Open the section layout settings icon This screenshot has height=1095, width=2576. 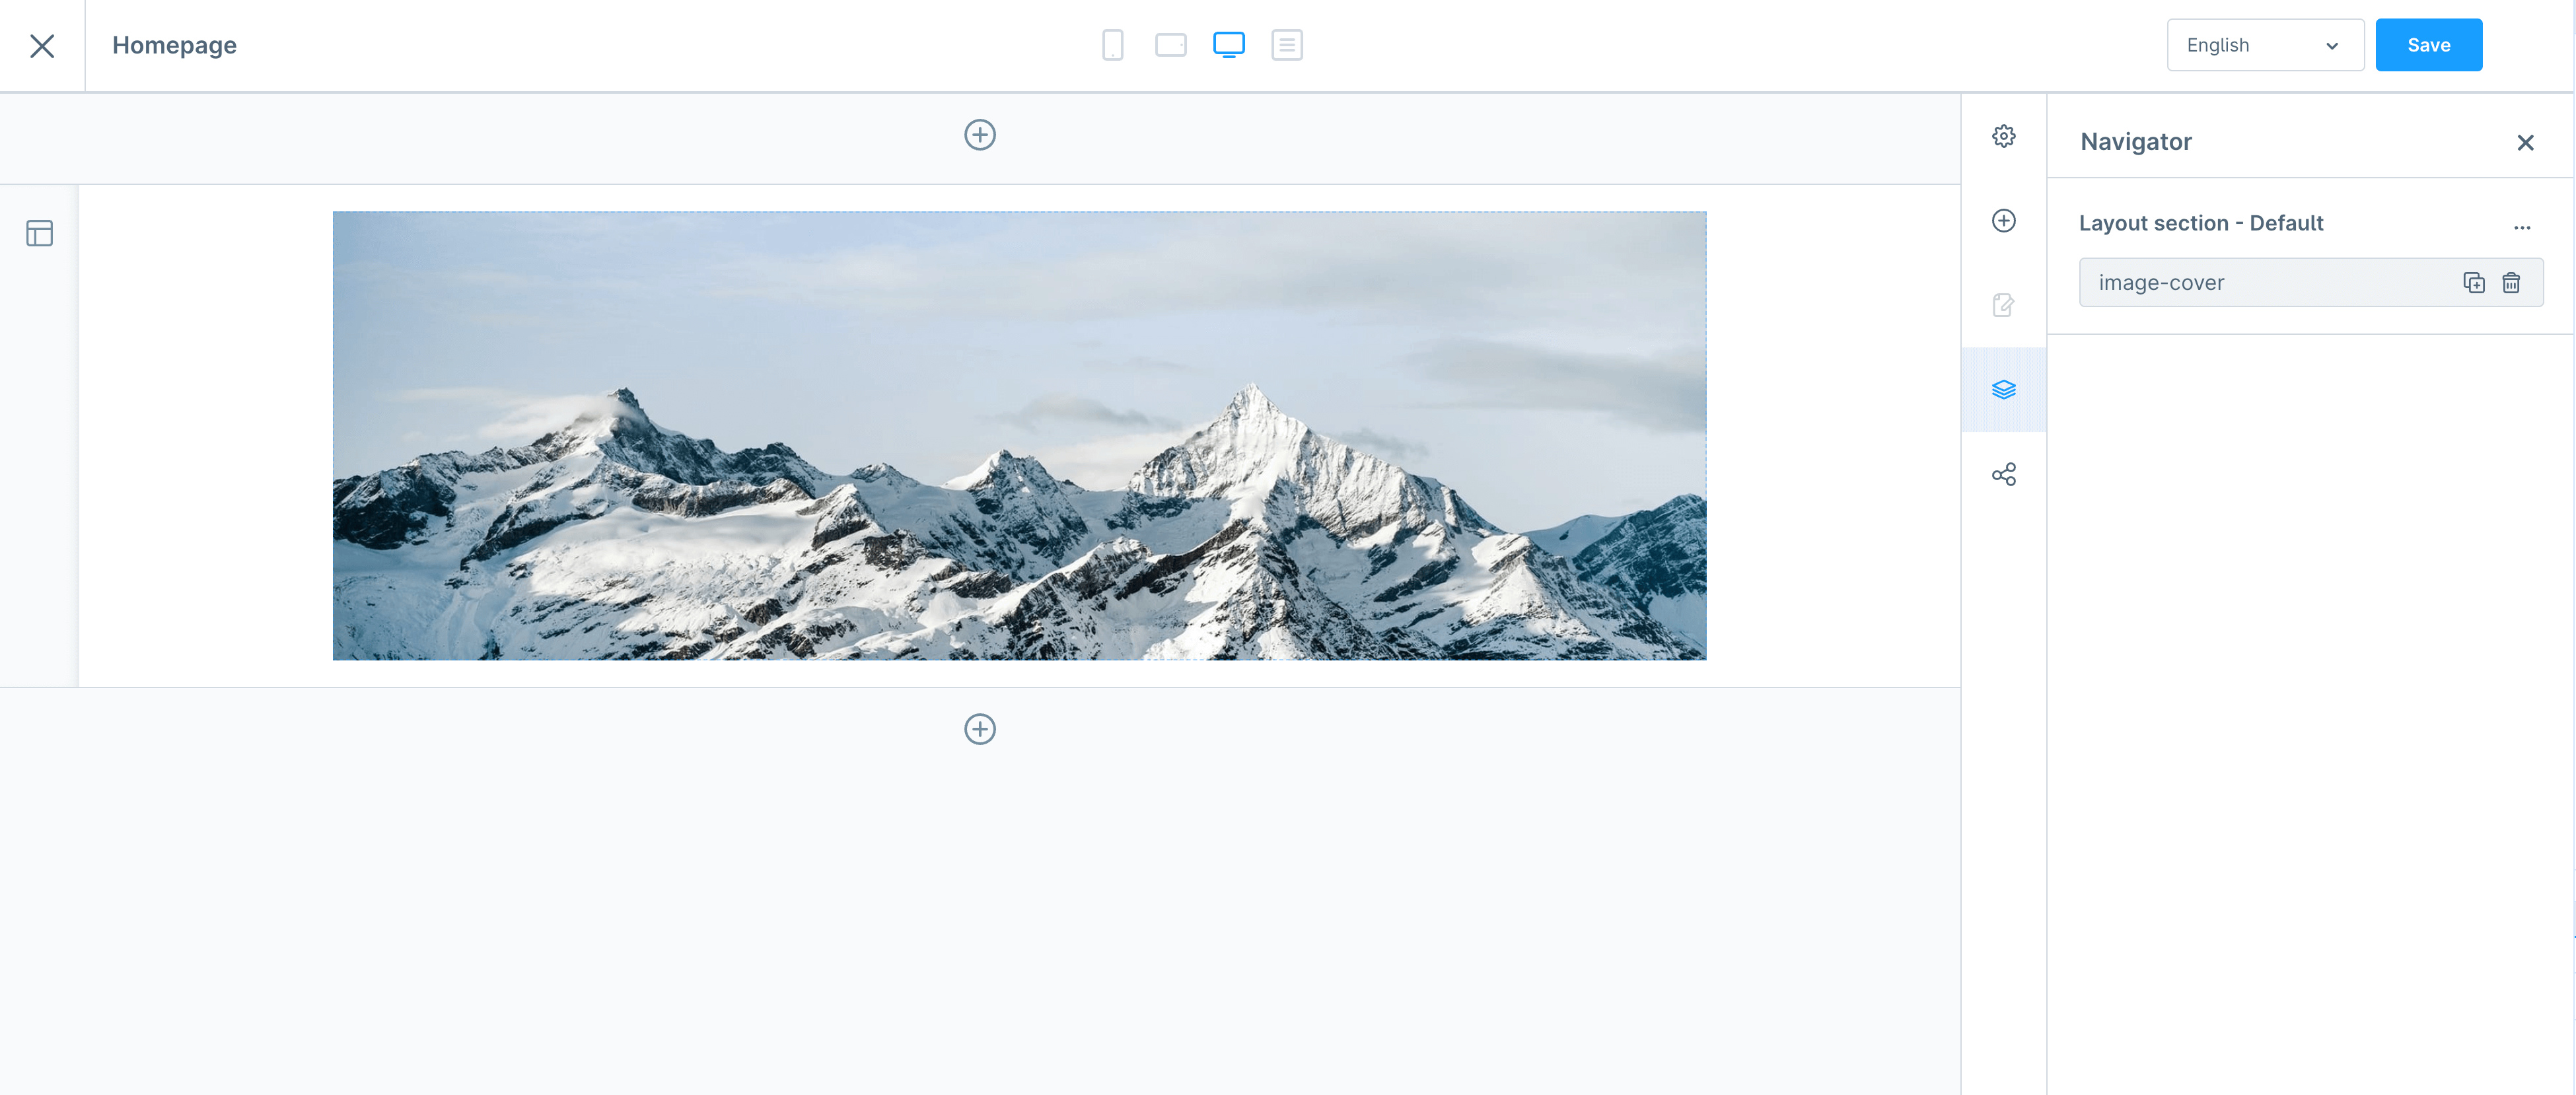[39, 233]
